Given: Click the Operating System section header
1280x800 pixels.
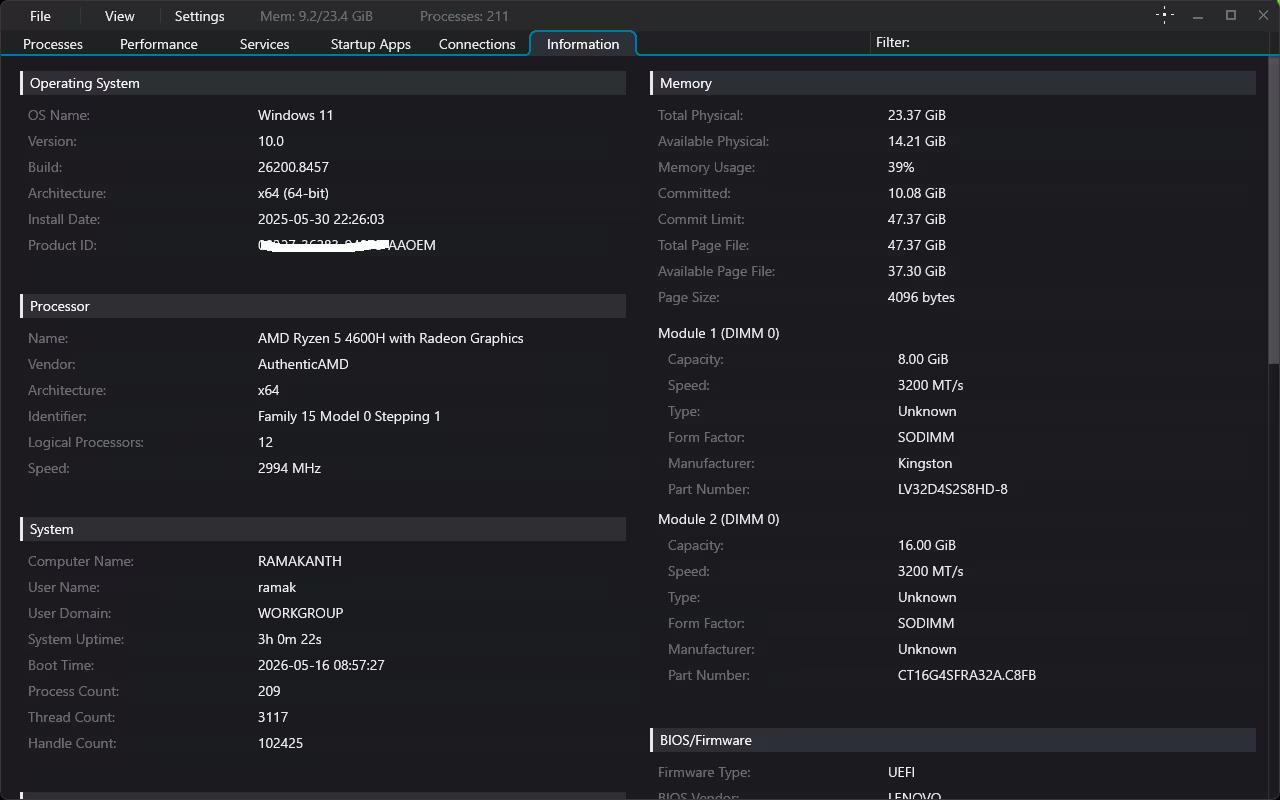Looking at the screenshot, I should click(323, 83).
